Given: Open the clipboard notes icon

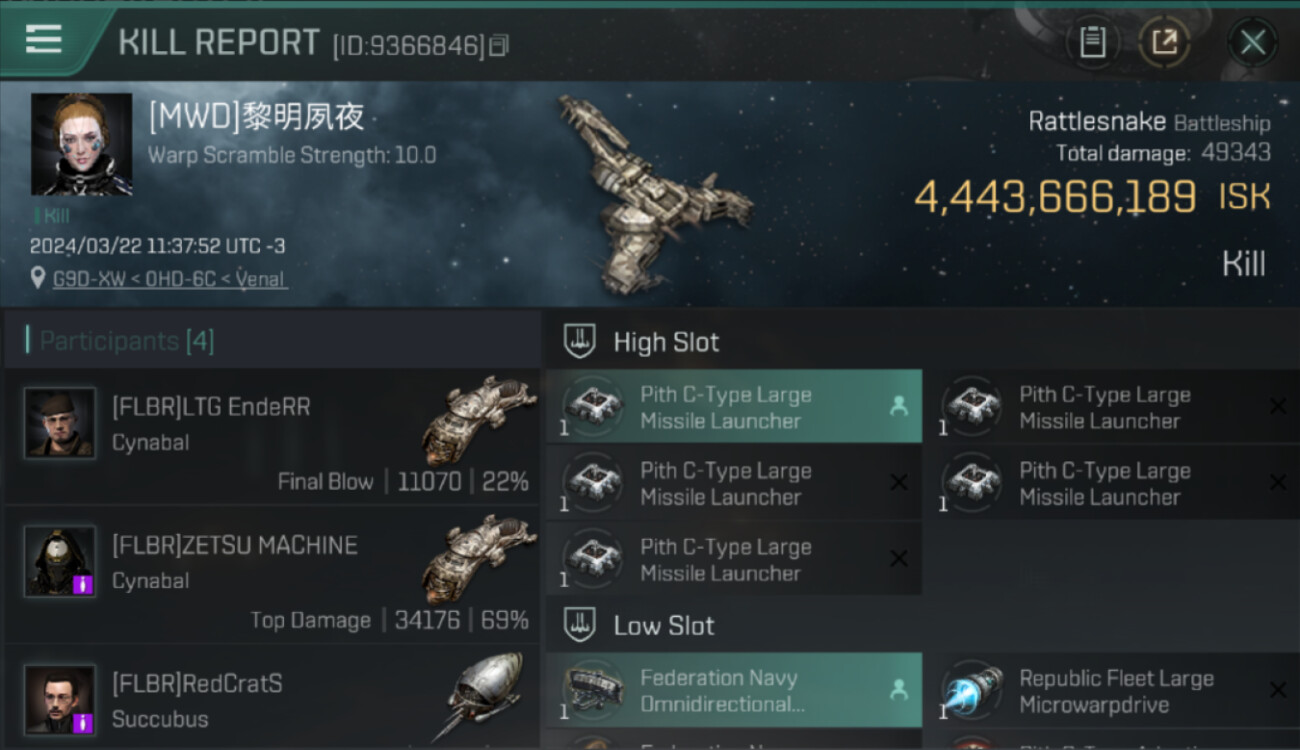Looking at the screenshot, I should 1092,42.
